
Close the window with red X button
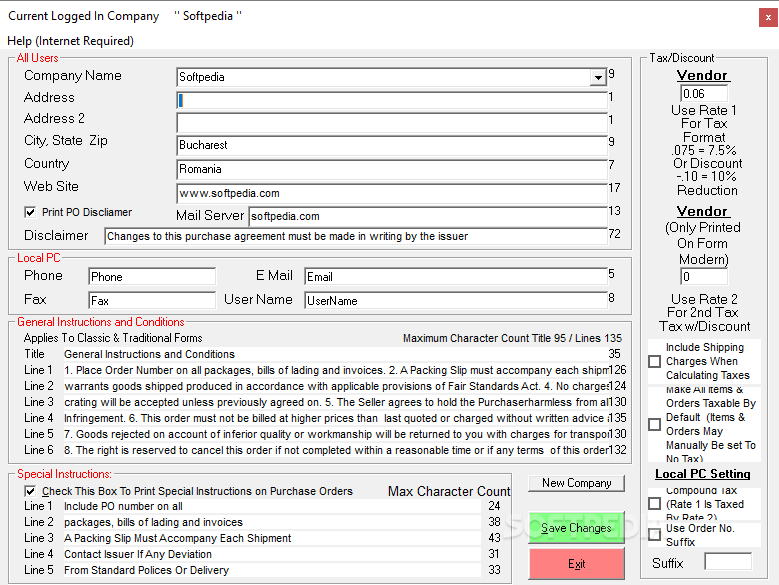pos(768,18)
